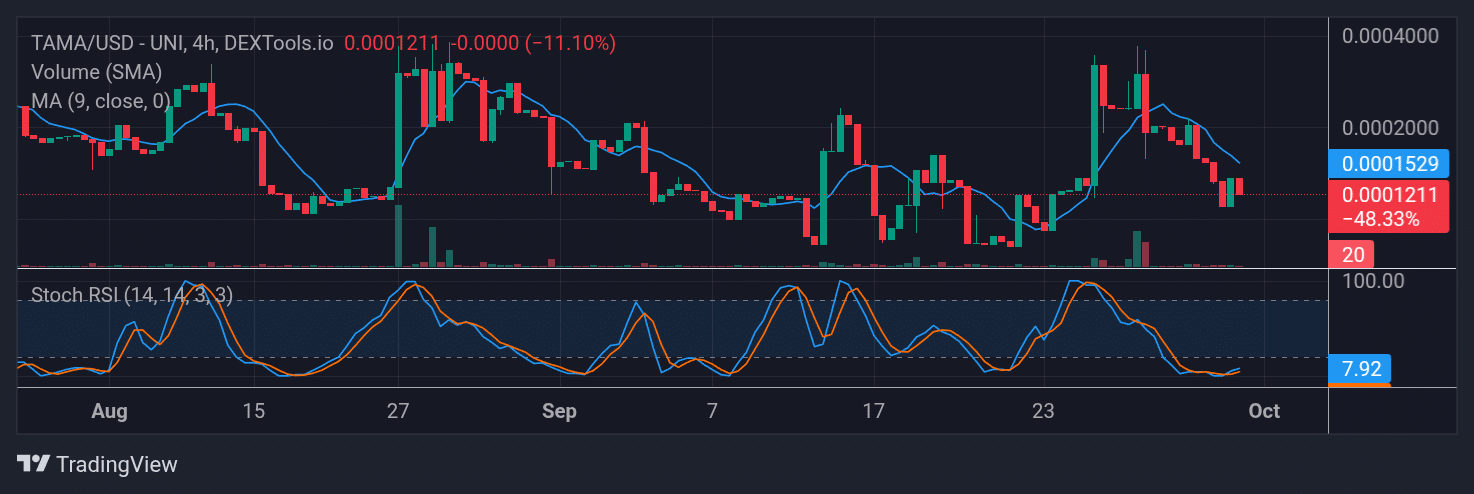This screenshot has width=1474, height=494.
Task: Click the TradingView logo icon
Action: [34, 464]
